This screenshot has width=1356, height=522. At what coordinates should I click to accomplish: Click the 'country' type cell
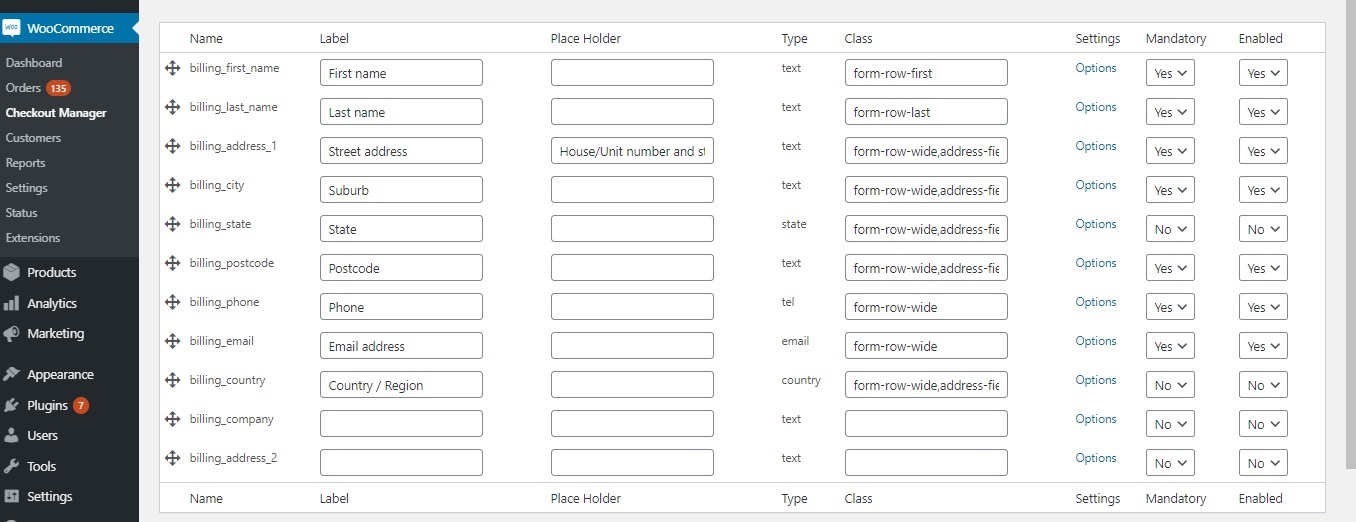point(801,380)
